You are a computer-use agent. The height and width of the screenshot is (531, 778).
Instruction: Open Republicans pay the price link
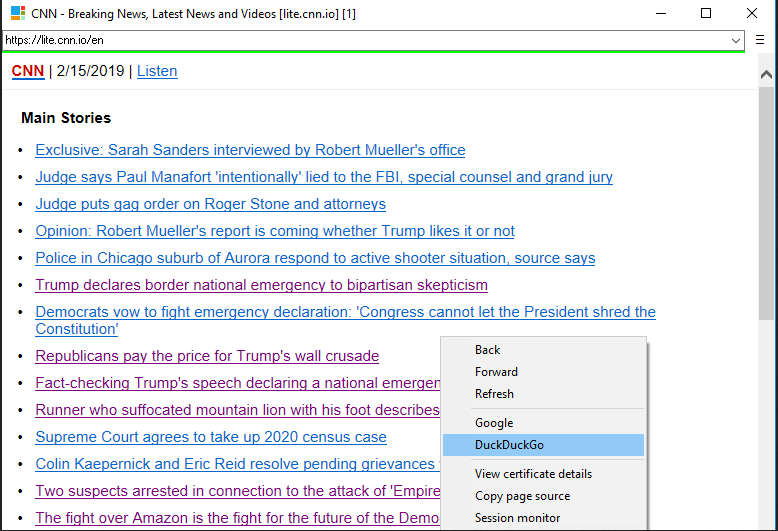(x=207, y=356)
